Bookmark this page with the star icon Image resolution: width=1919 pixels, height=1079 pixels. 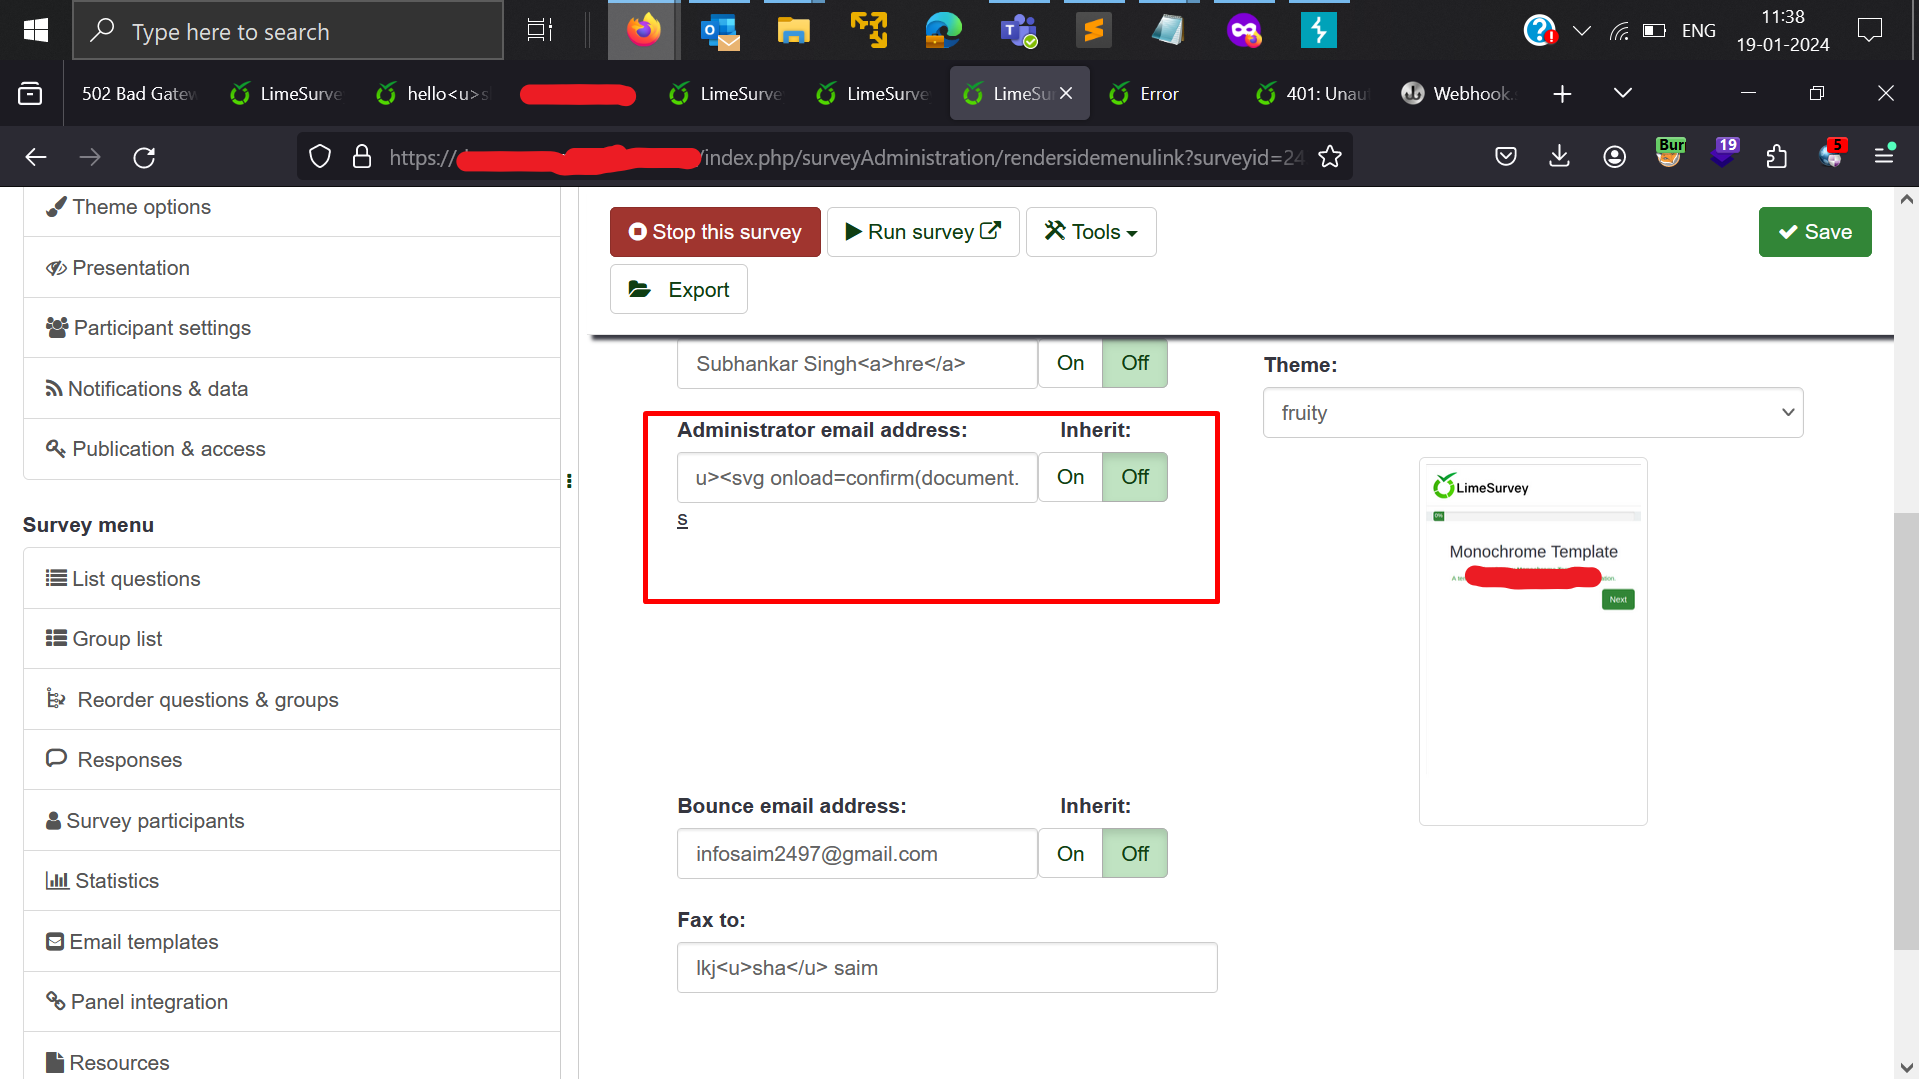coord(1330,157)
